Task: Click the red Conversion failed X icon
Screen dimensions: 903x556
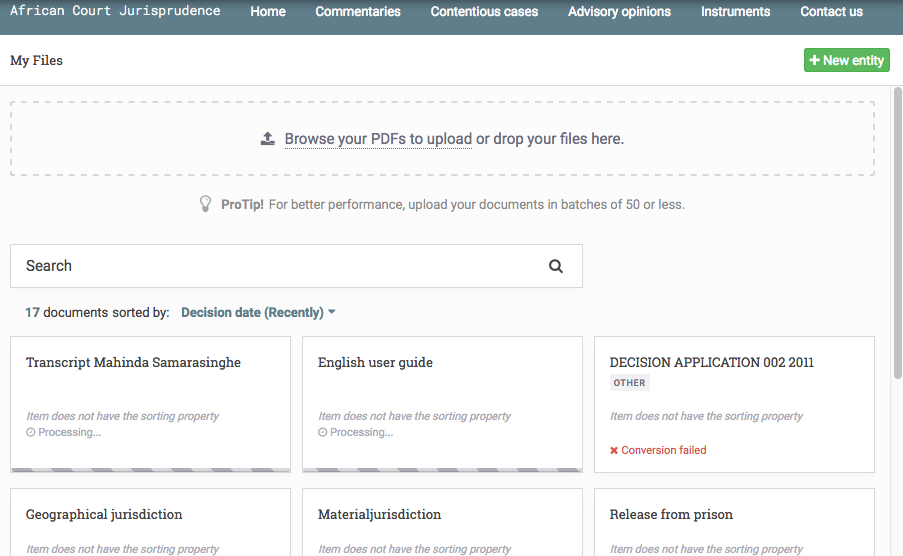Action: click(x=614, y=451)
